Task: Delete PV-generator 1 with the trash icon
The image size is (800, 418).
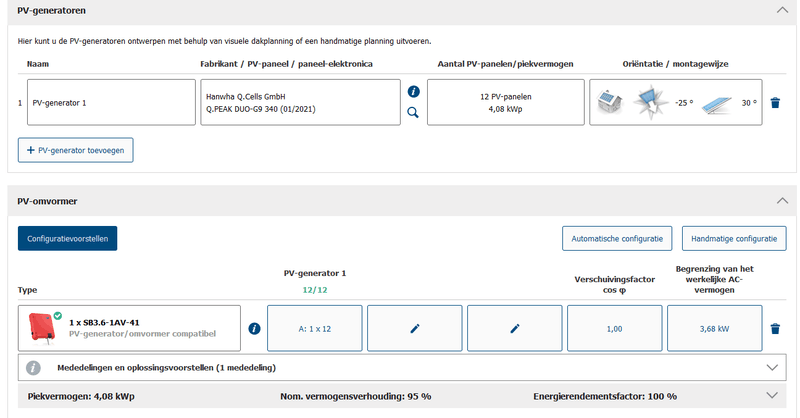Action: coord(775,103)
